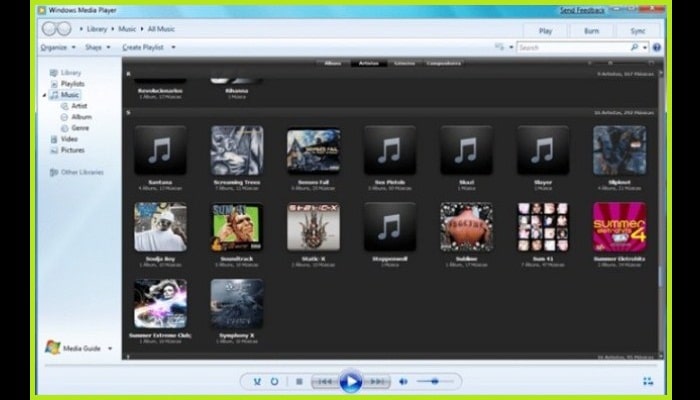
Task: Expand the search options dropdown arrow
Action: click(x=645, y=47)
